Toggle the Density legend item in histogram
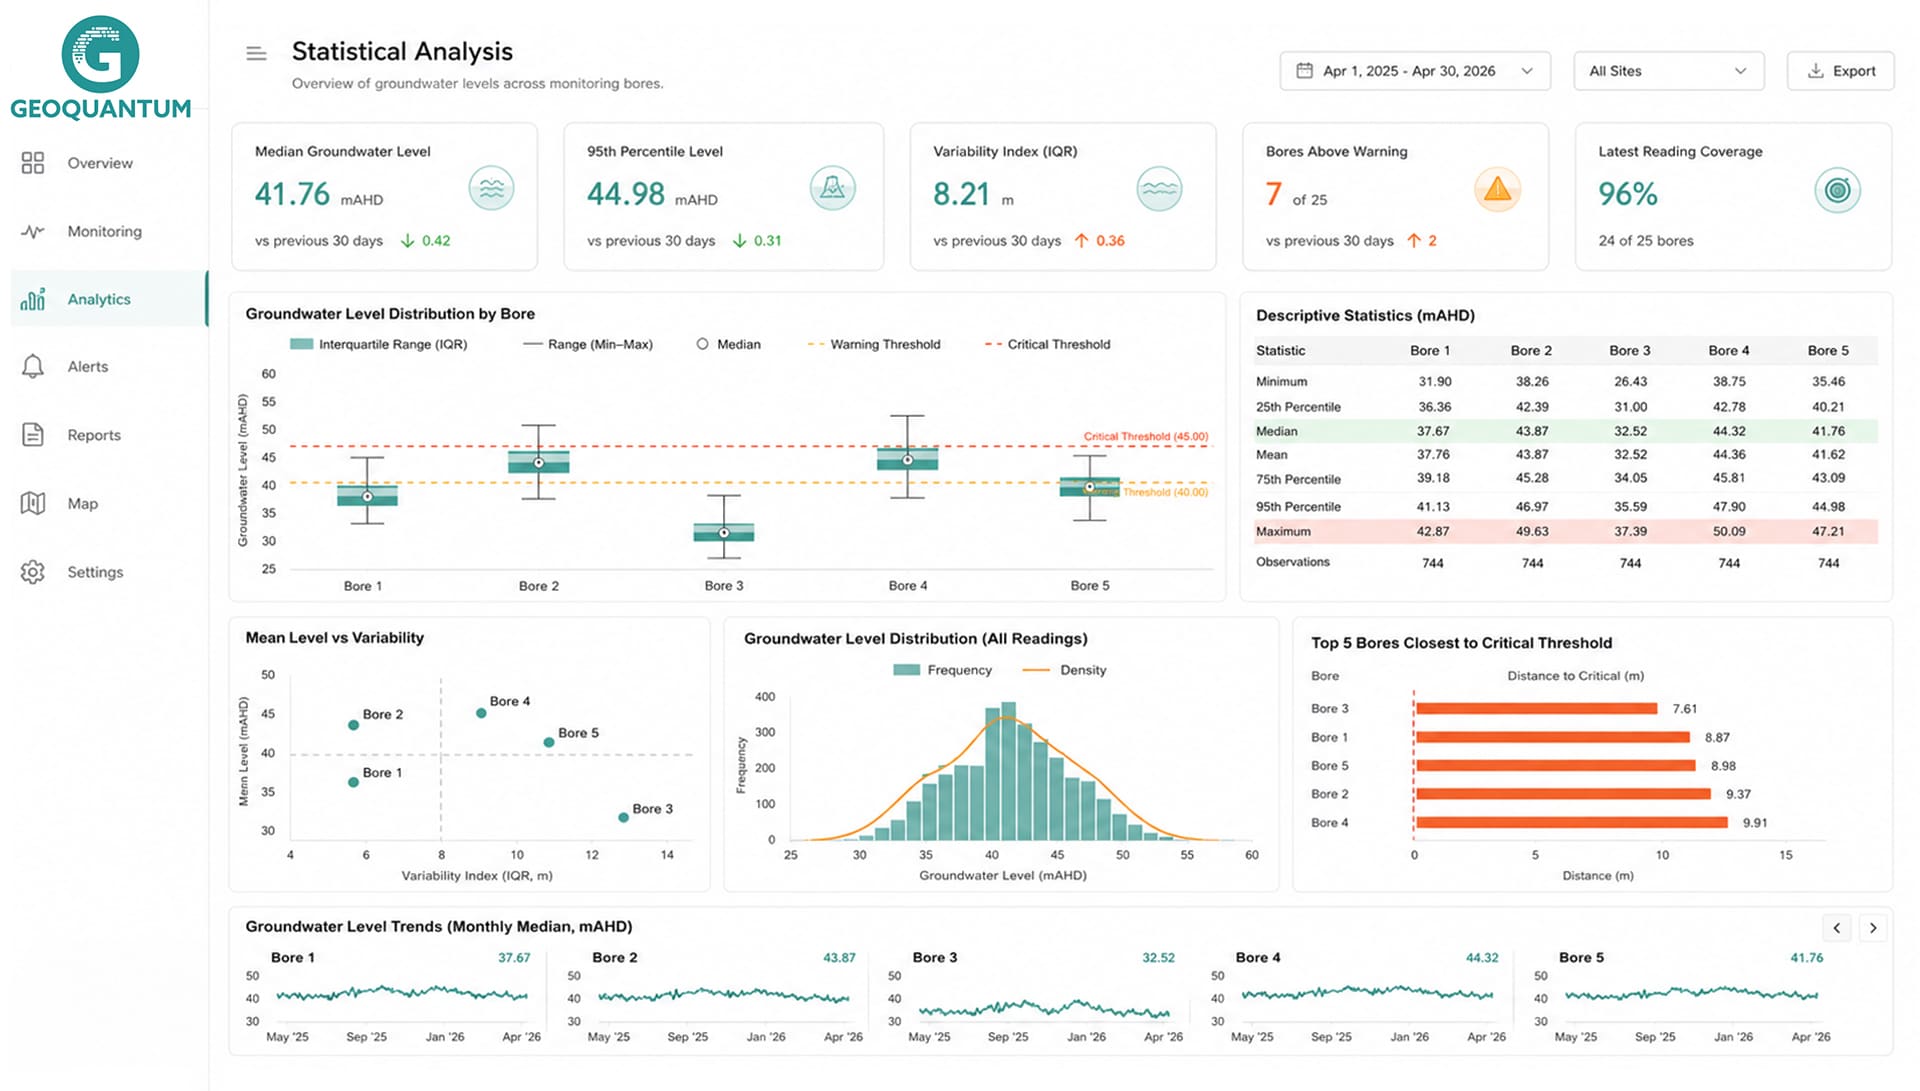The image size is (1920, 1091). (x=1064, y=670)
